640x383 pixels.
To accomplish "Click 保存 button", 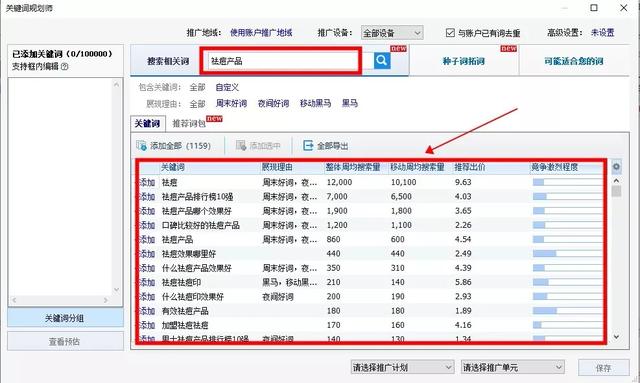I will [604, 367].
